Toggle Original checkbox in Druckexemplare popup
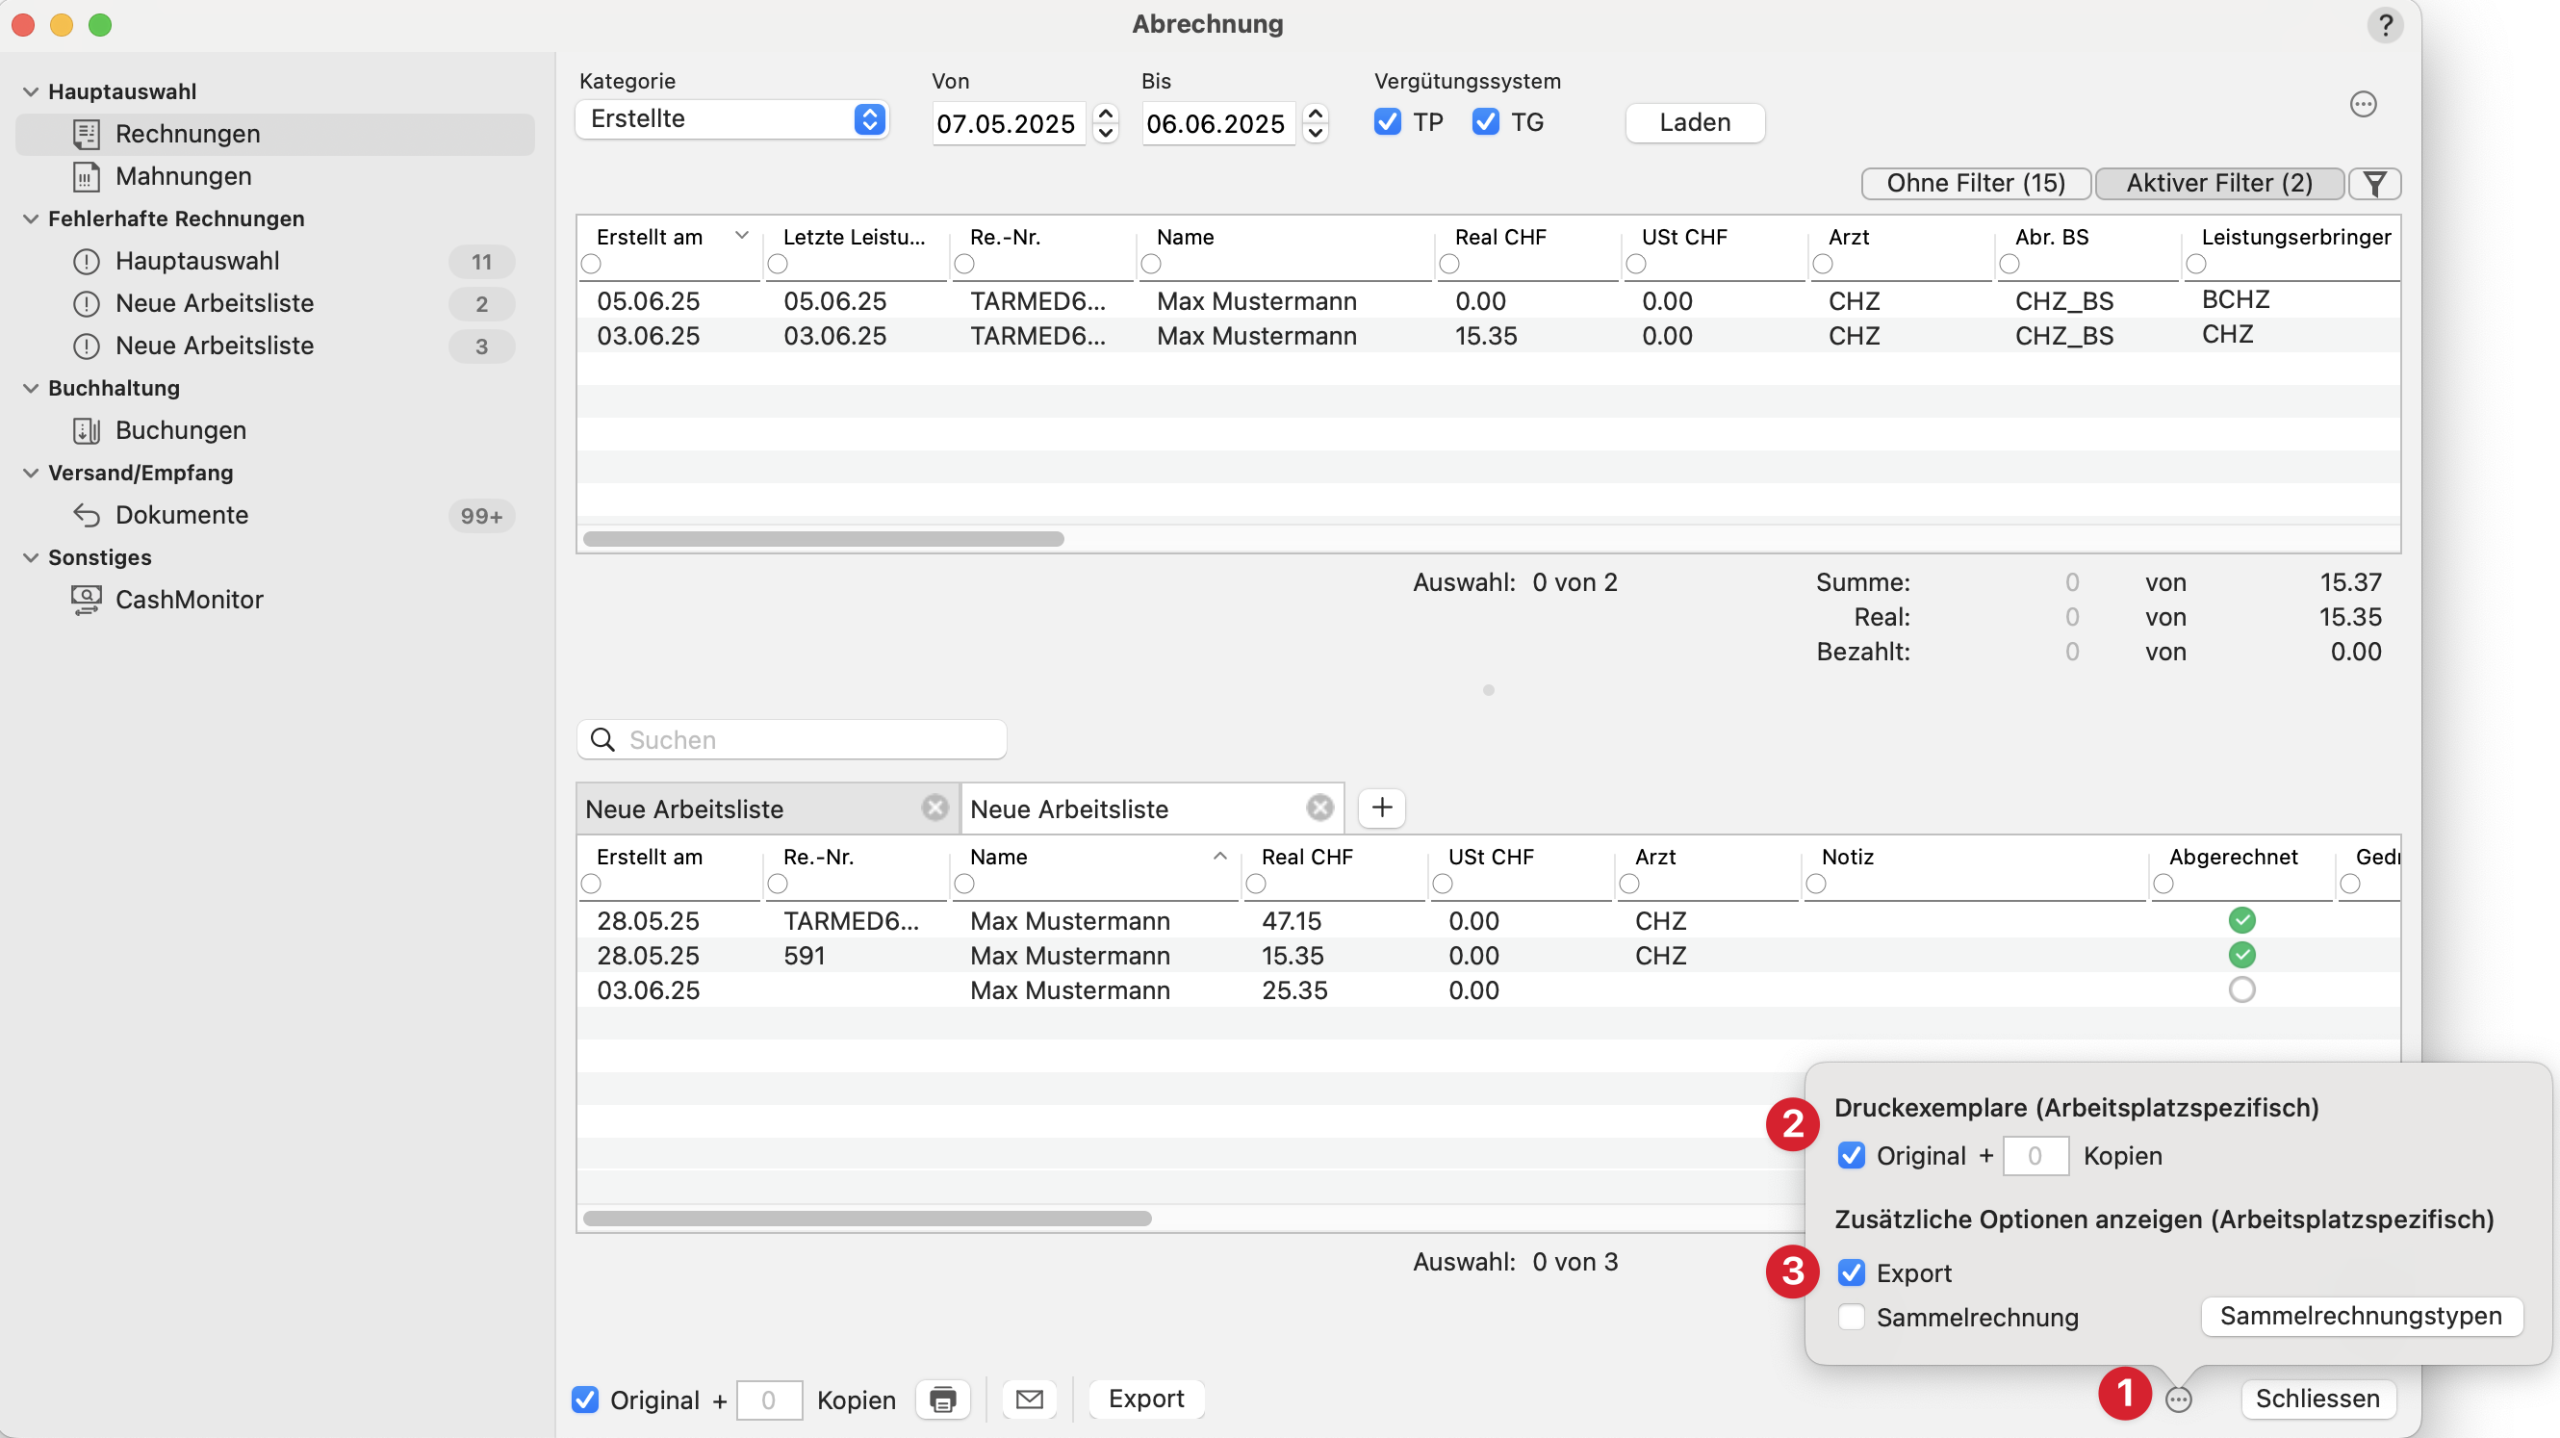 pyautogui.click(x=1851, y=1156)
